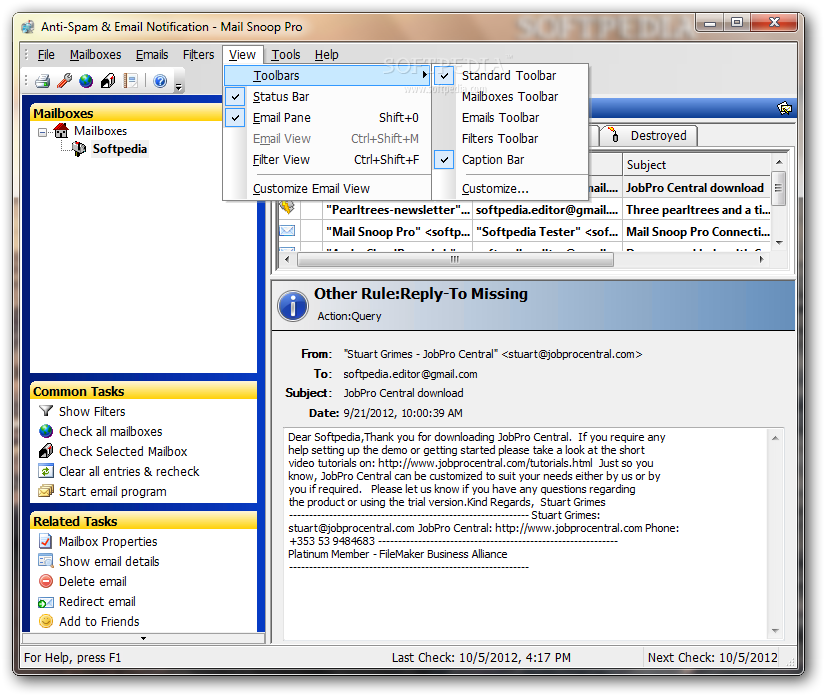This screenshot has height=696, width=825.
Task: Click the red Delete email icon
Action: pos(46,581)
